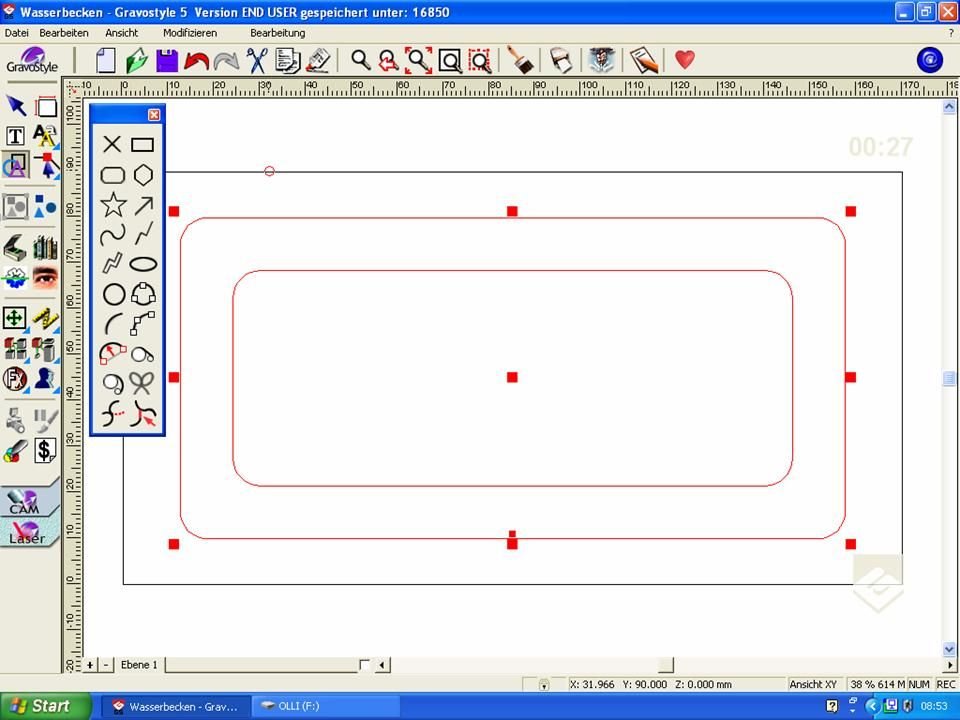
Task: Click the zoom selection icon with dashed frame
Action: click(x=480, y=61)
